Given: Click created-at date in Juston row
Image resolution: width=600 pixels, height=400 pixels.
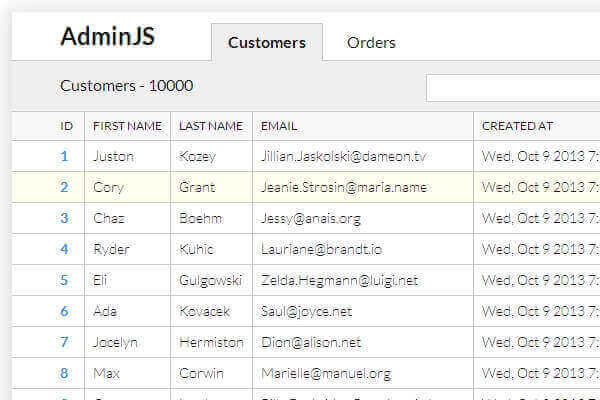Looking at the screenshot, I should click(x=541, y=156).
